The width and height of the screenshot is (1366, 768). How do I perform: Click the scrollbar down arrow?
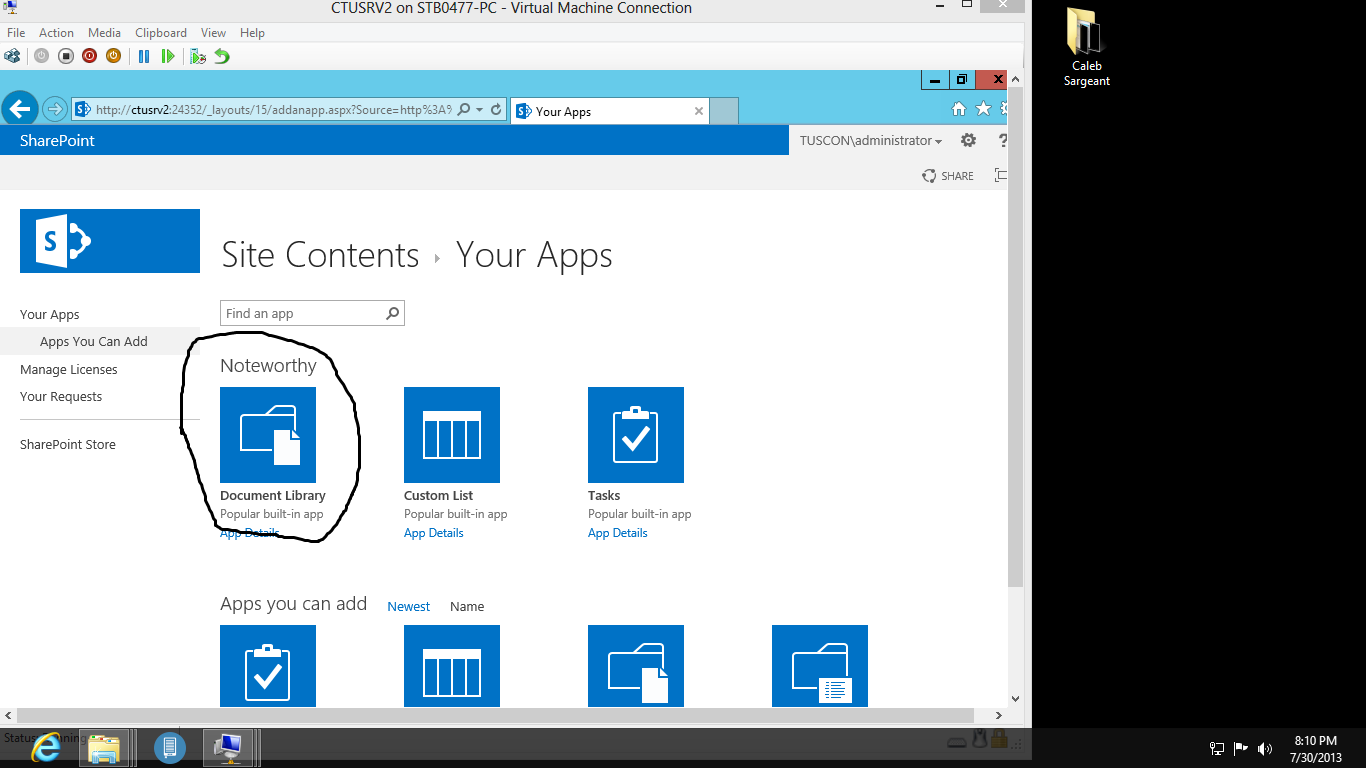click(1015, 699)
